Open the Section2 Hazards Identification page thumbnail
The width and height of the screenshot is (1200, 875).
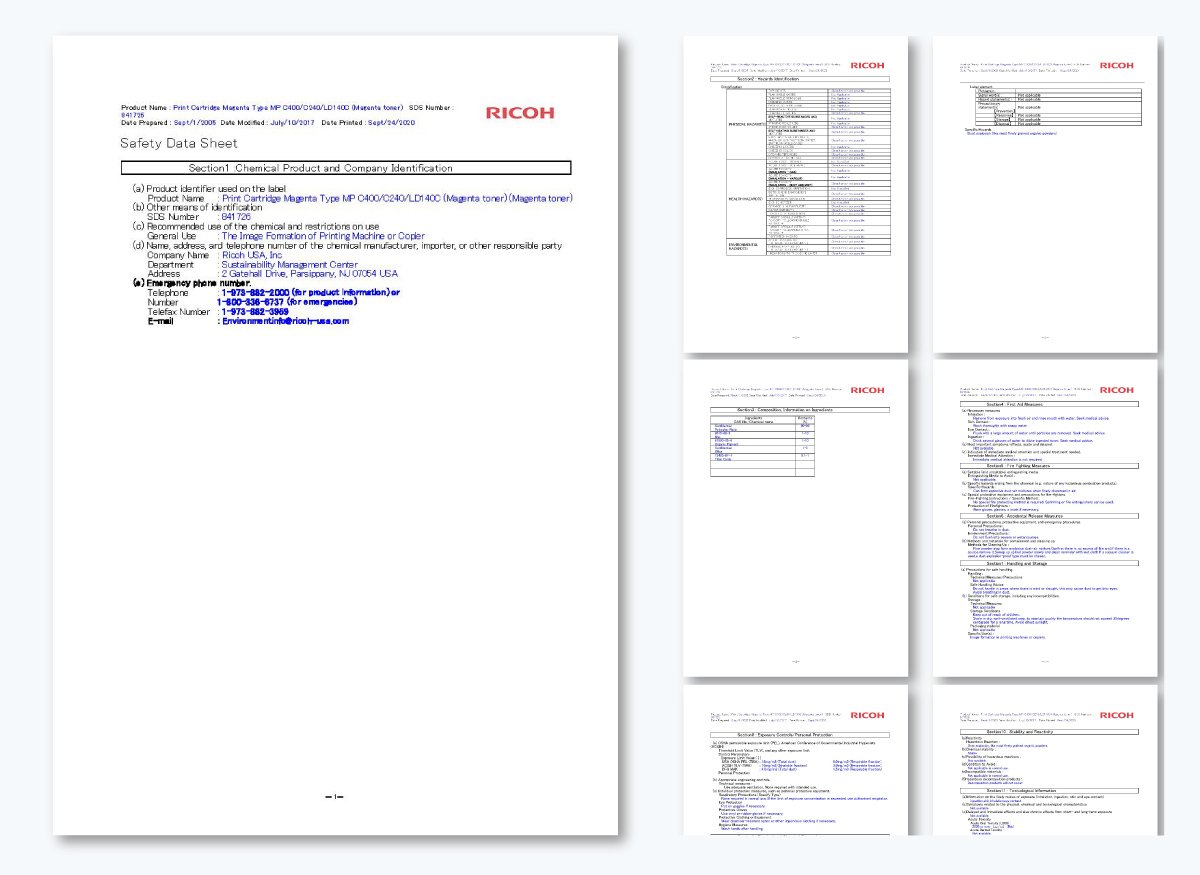point(795,194)
